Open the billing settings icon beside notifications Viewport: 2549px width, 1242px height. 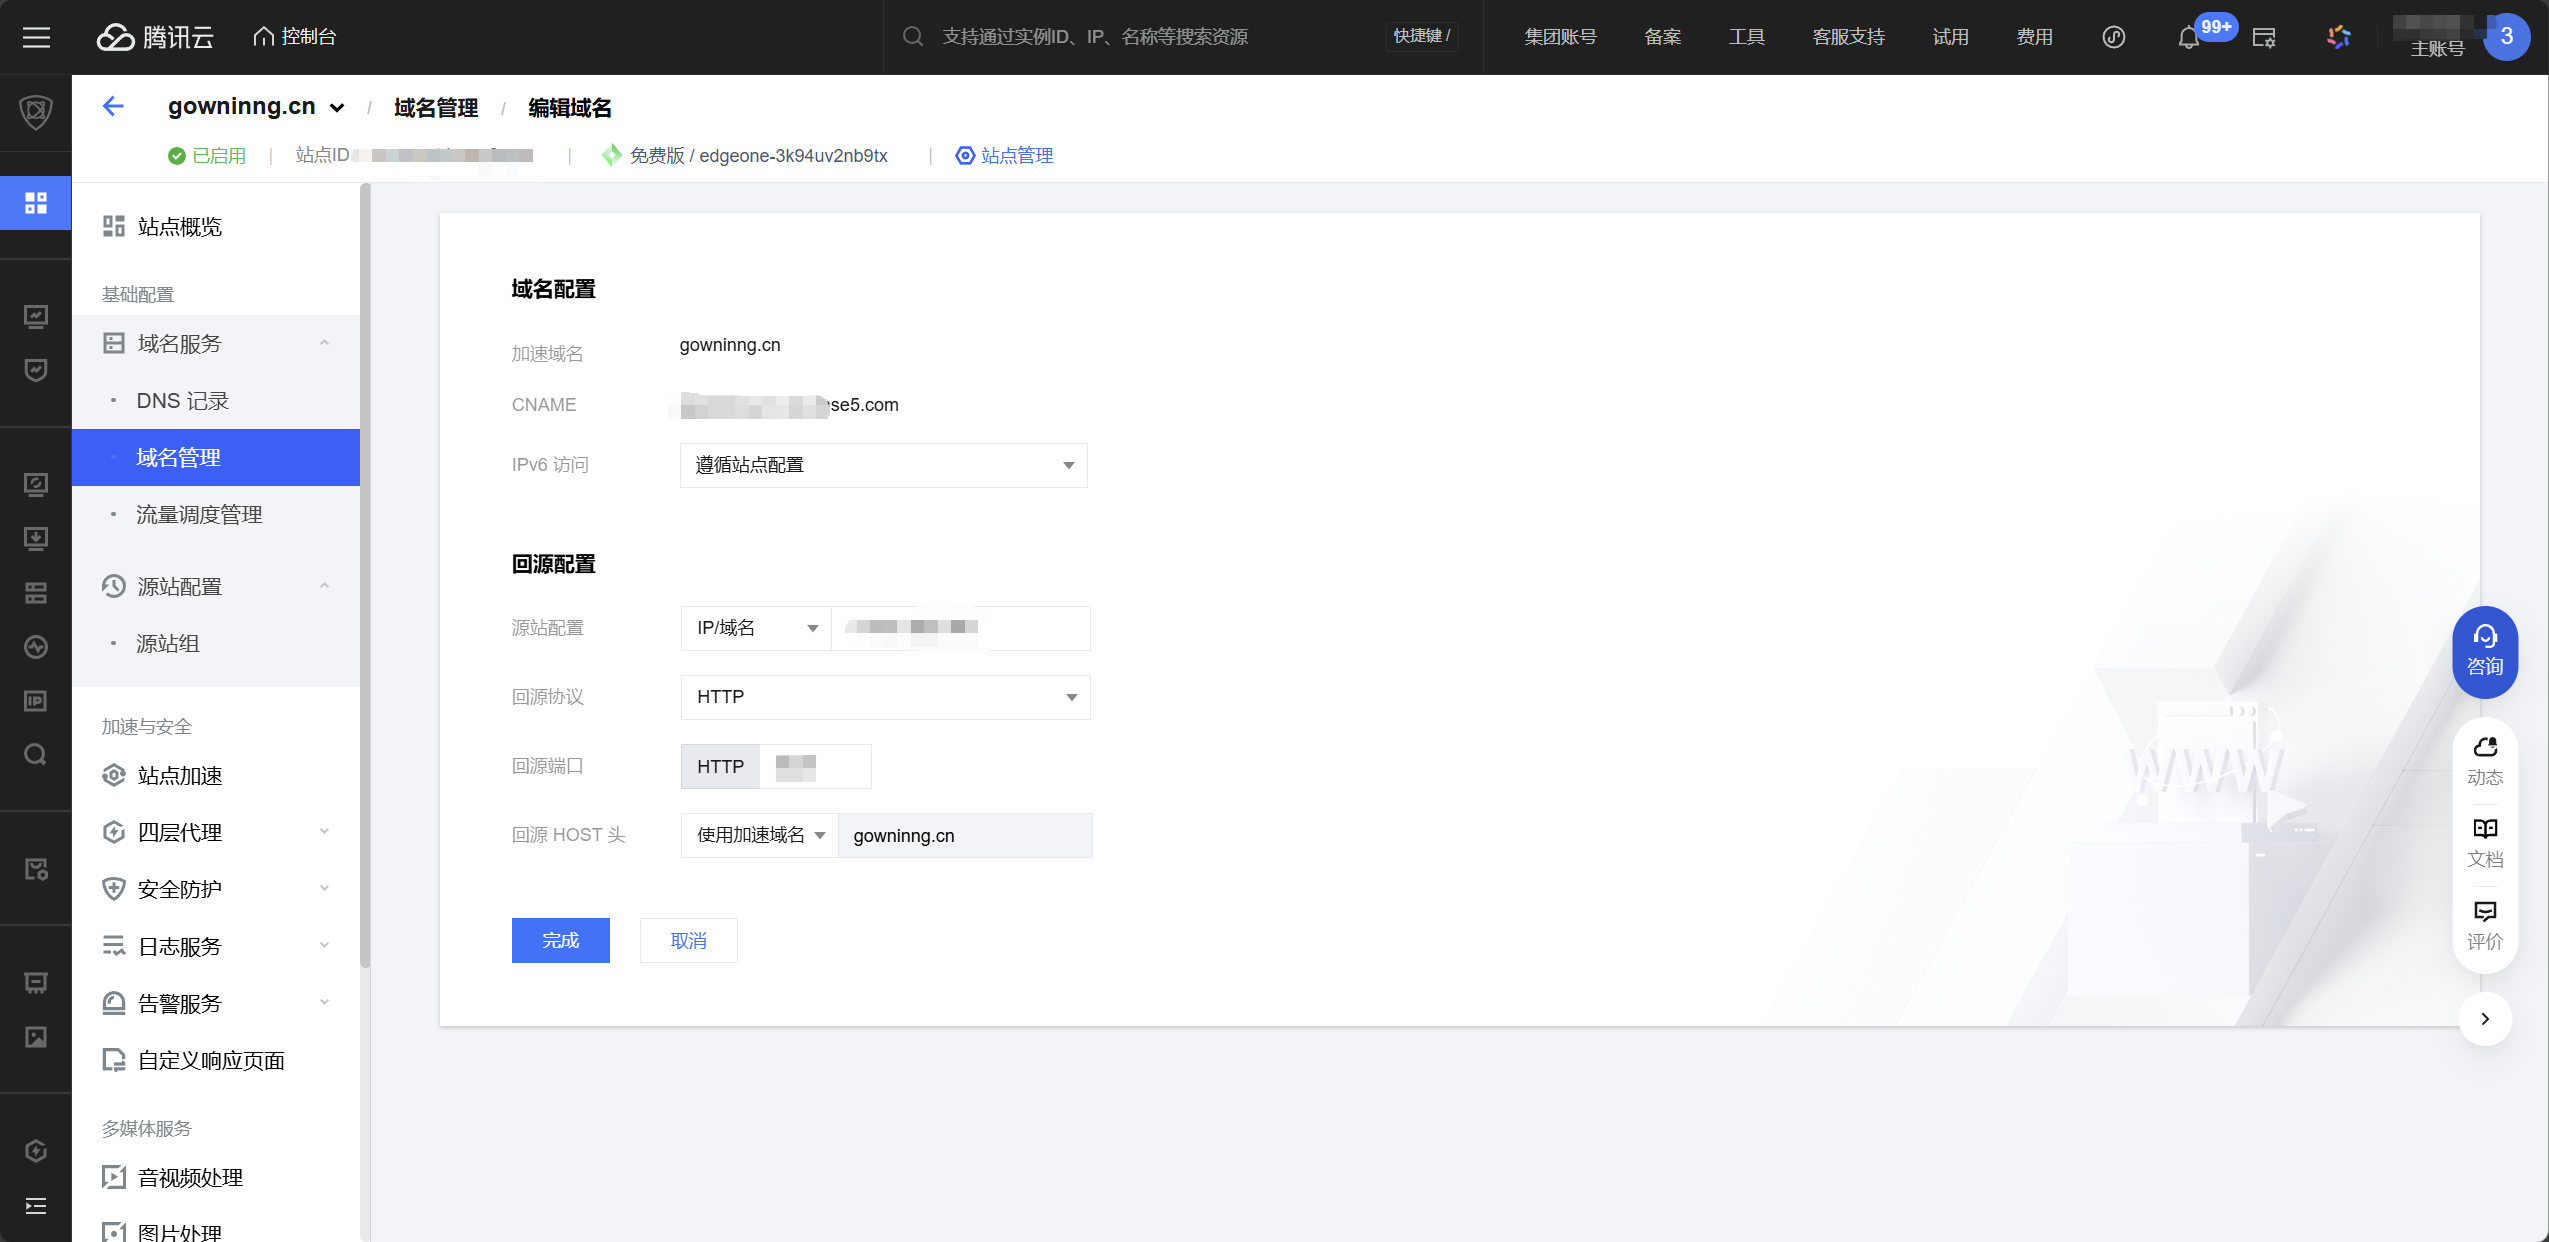point(2265,37)
